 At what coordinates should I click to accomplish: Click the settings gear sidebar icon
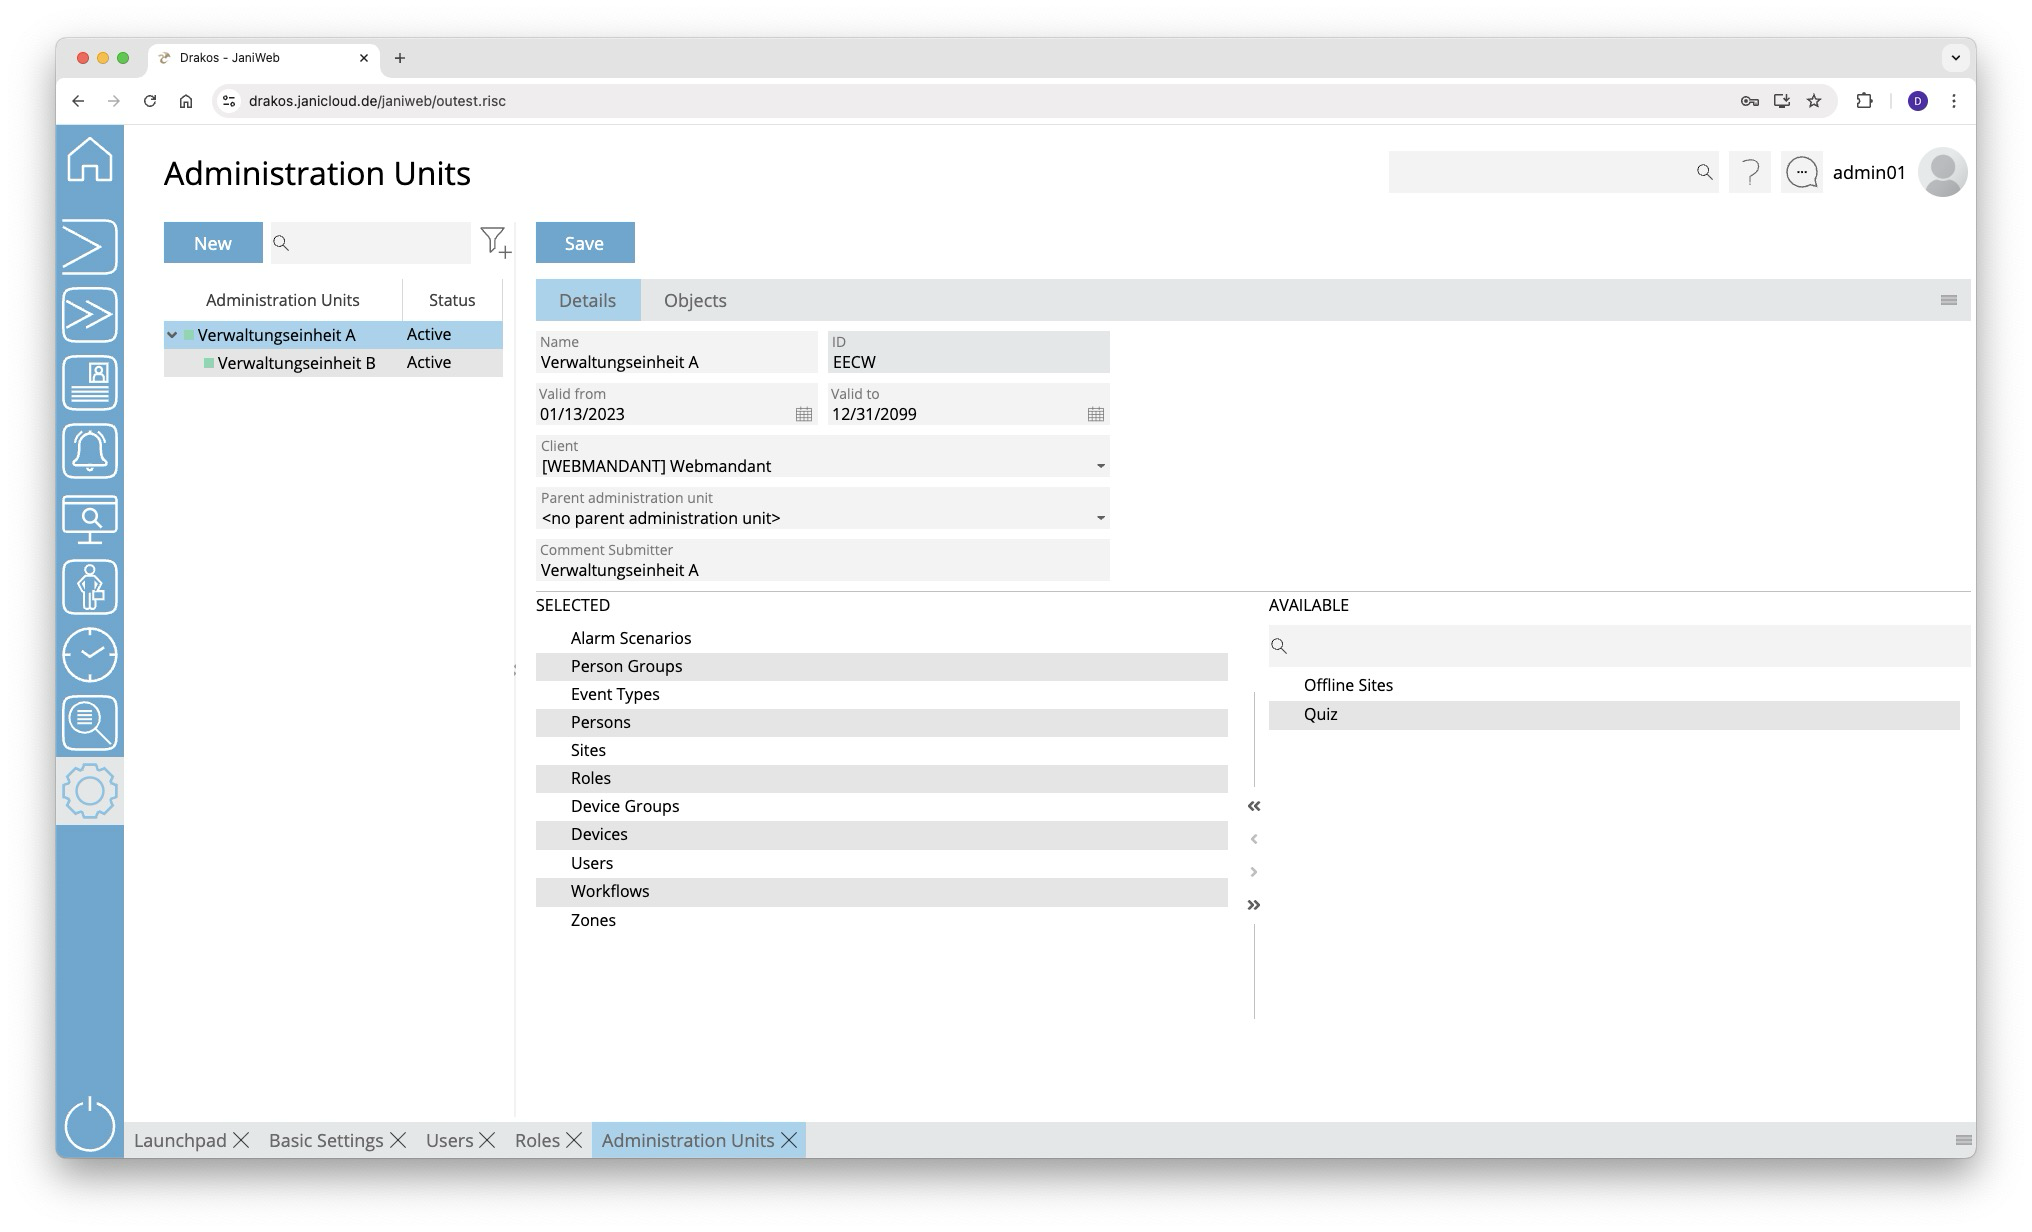pyautogui.click(x=90, y=791)
